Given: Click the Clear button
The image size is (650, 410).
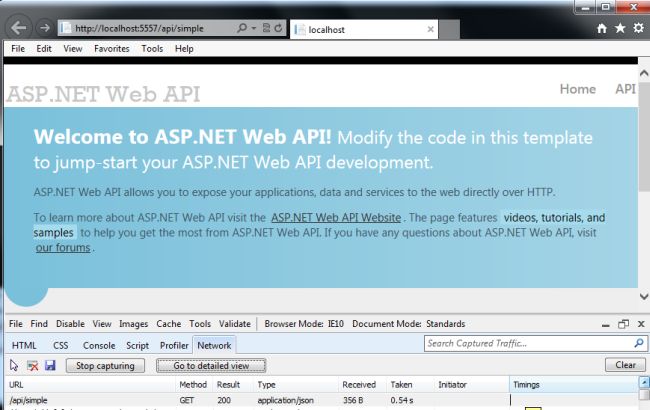Looking at the screenshot, I should click(625, 365).
